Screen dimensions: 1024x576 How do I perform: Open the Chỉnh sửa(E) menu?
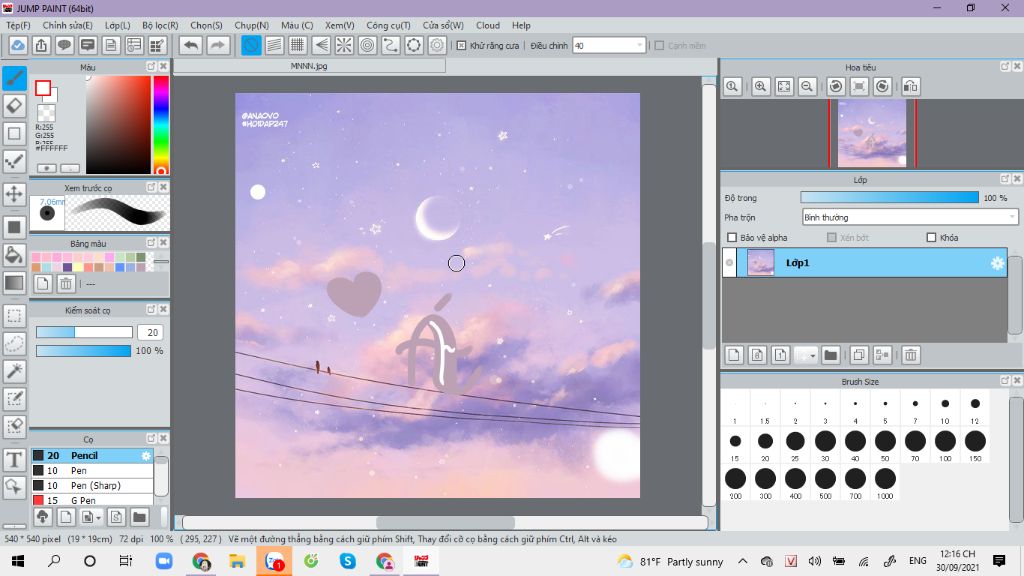(67, 25)
